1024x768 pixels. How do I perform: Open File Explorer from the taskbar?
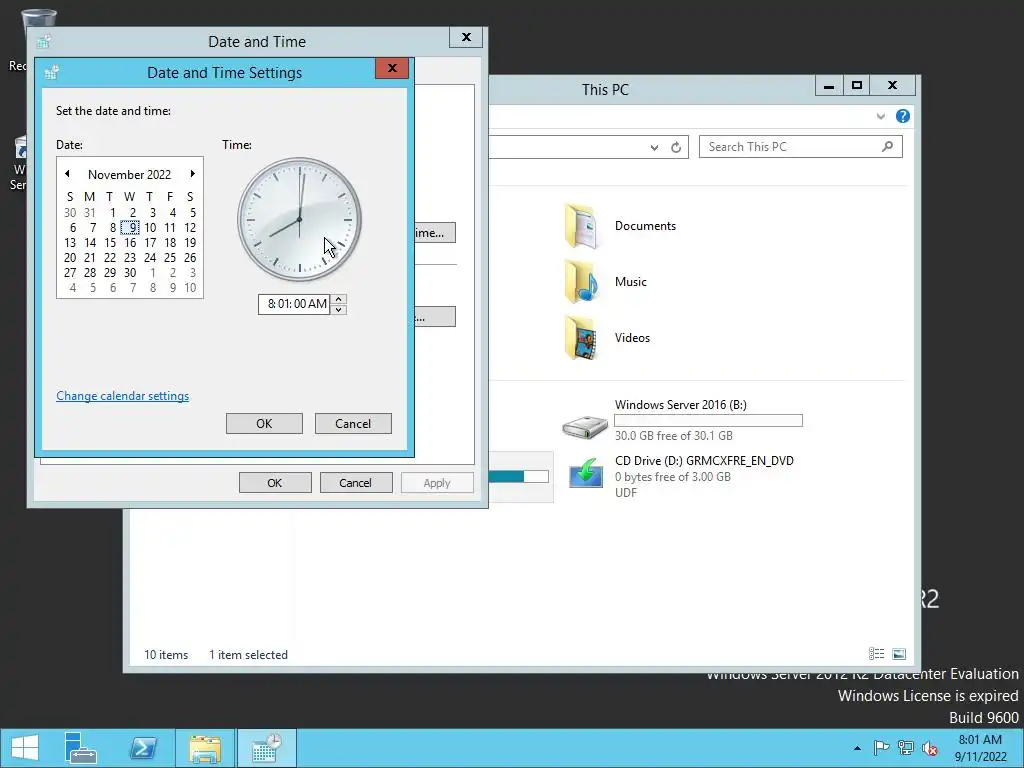(205, 748)
